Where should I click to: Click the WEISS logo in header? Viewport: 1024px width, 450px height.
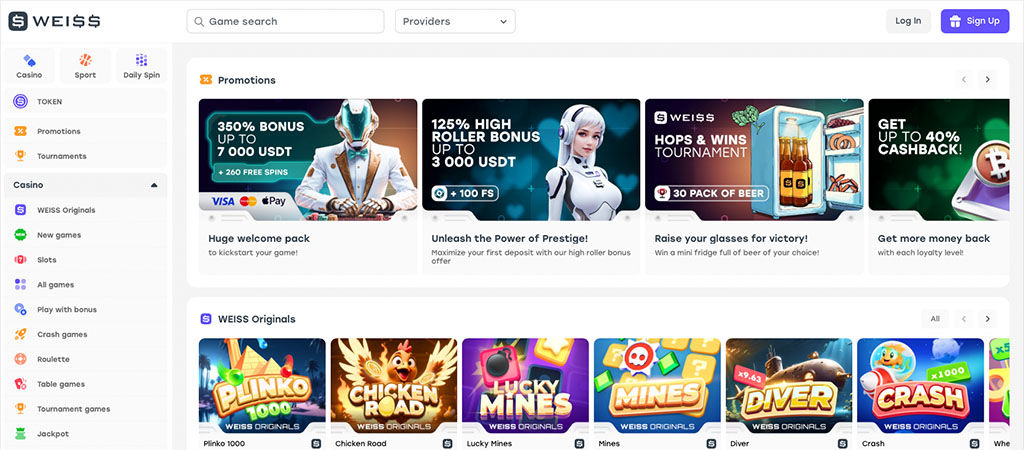(x=54, y=21)
